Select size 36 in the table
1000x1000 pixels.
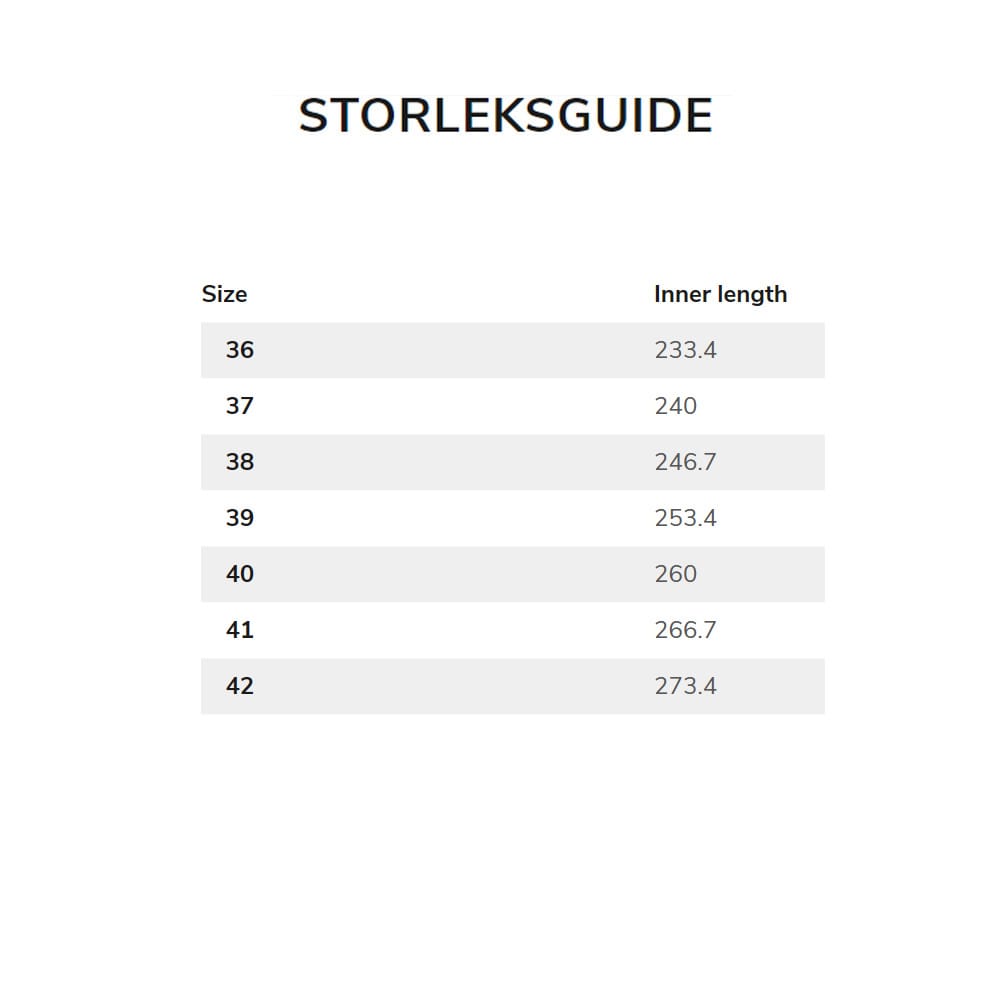240,350
